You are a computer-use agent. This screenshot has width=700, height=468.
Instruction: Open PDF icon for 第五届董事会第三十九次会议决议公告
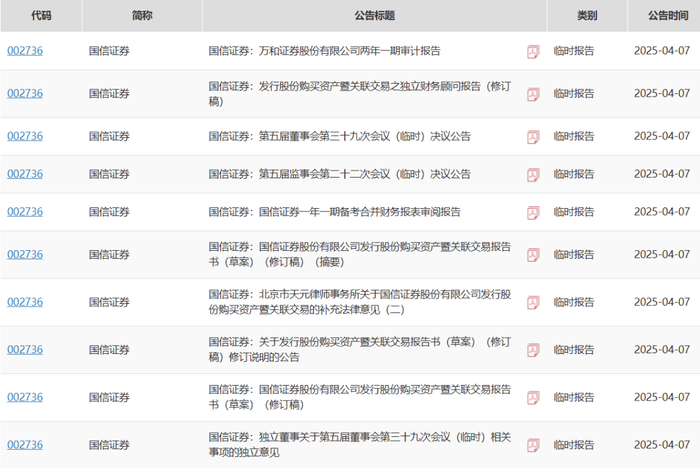tap(533, 136)
